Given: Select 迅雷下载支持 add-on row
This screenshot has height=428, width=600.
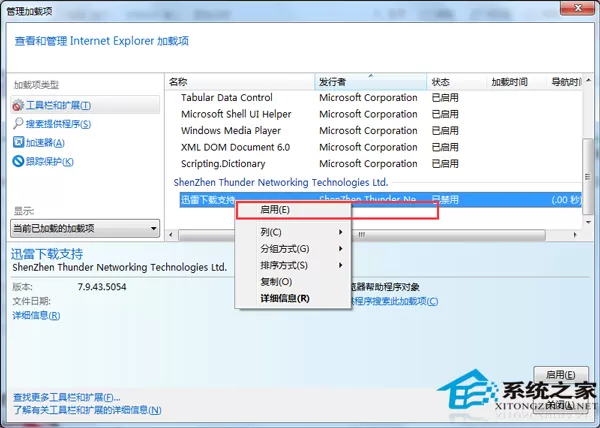Looking at the screenshot, I should pyautogui.click(x=380, y=199).
